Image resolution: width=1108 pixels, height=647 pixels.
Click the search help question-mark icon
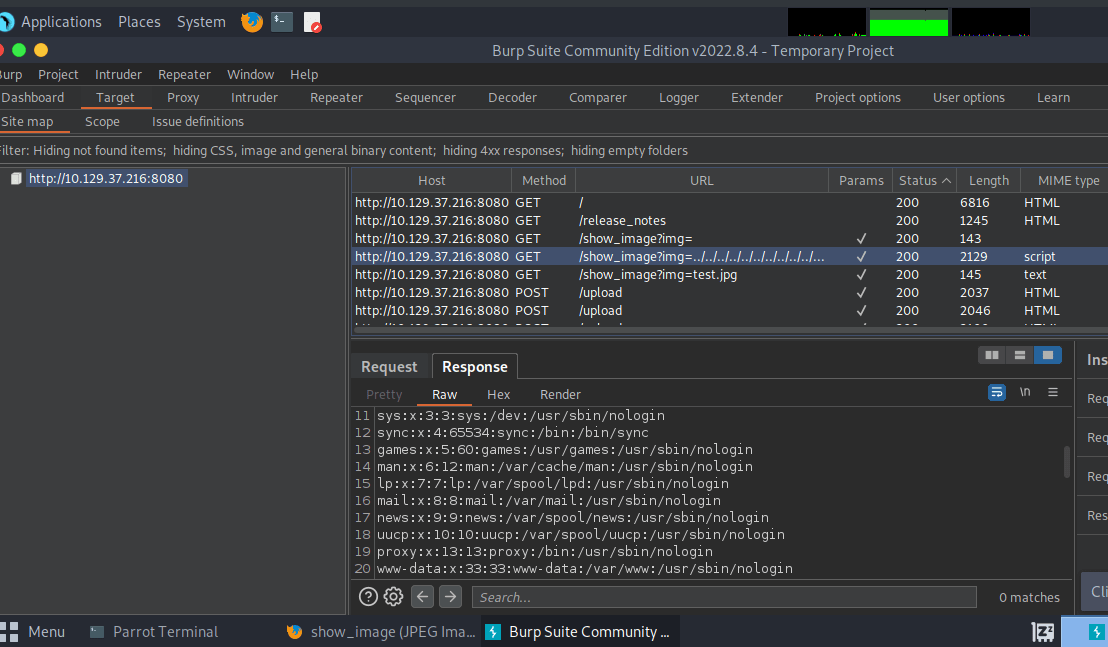tap(368, 597)
